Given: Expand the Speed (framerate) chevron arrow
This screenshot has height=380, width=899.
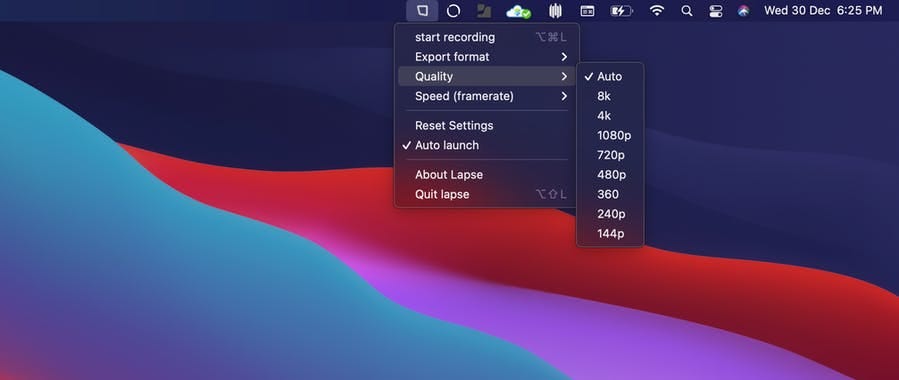Looking at the screenshot, I should click(564, 96).
